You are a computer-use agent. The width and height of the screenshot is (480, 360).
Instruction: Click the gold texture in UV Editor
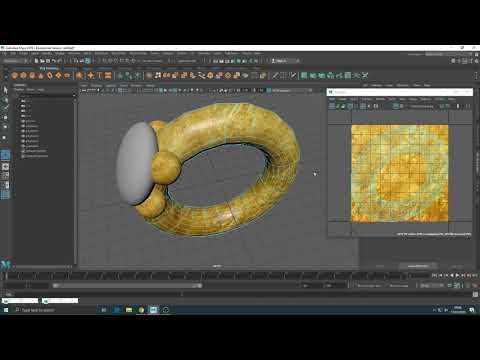click(x=400, y=173)
